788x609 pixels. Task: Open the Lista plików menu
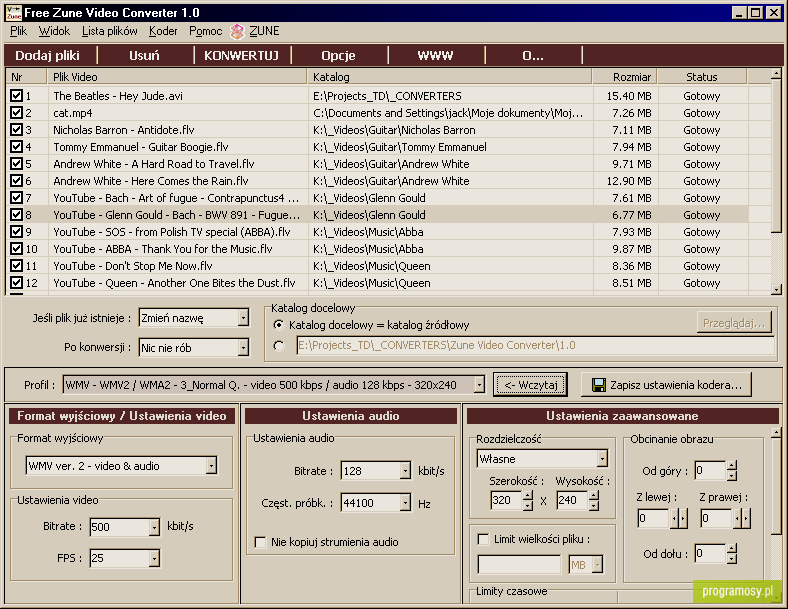110,31
